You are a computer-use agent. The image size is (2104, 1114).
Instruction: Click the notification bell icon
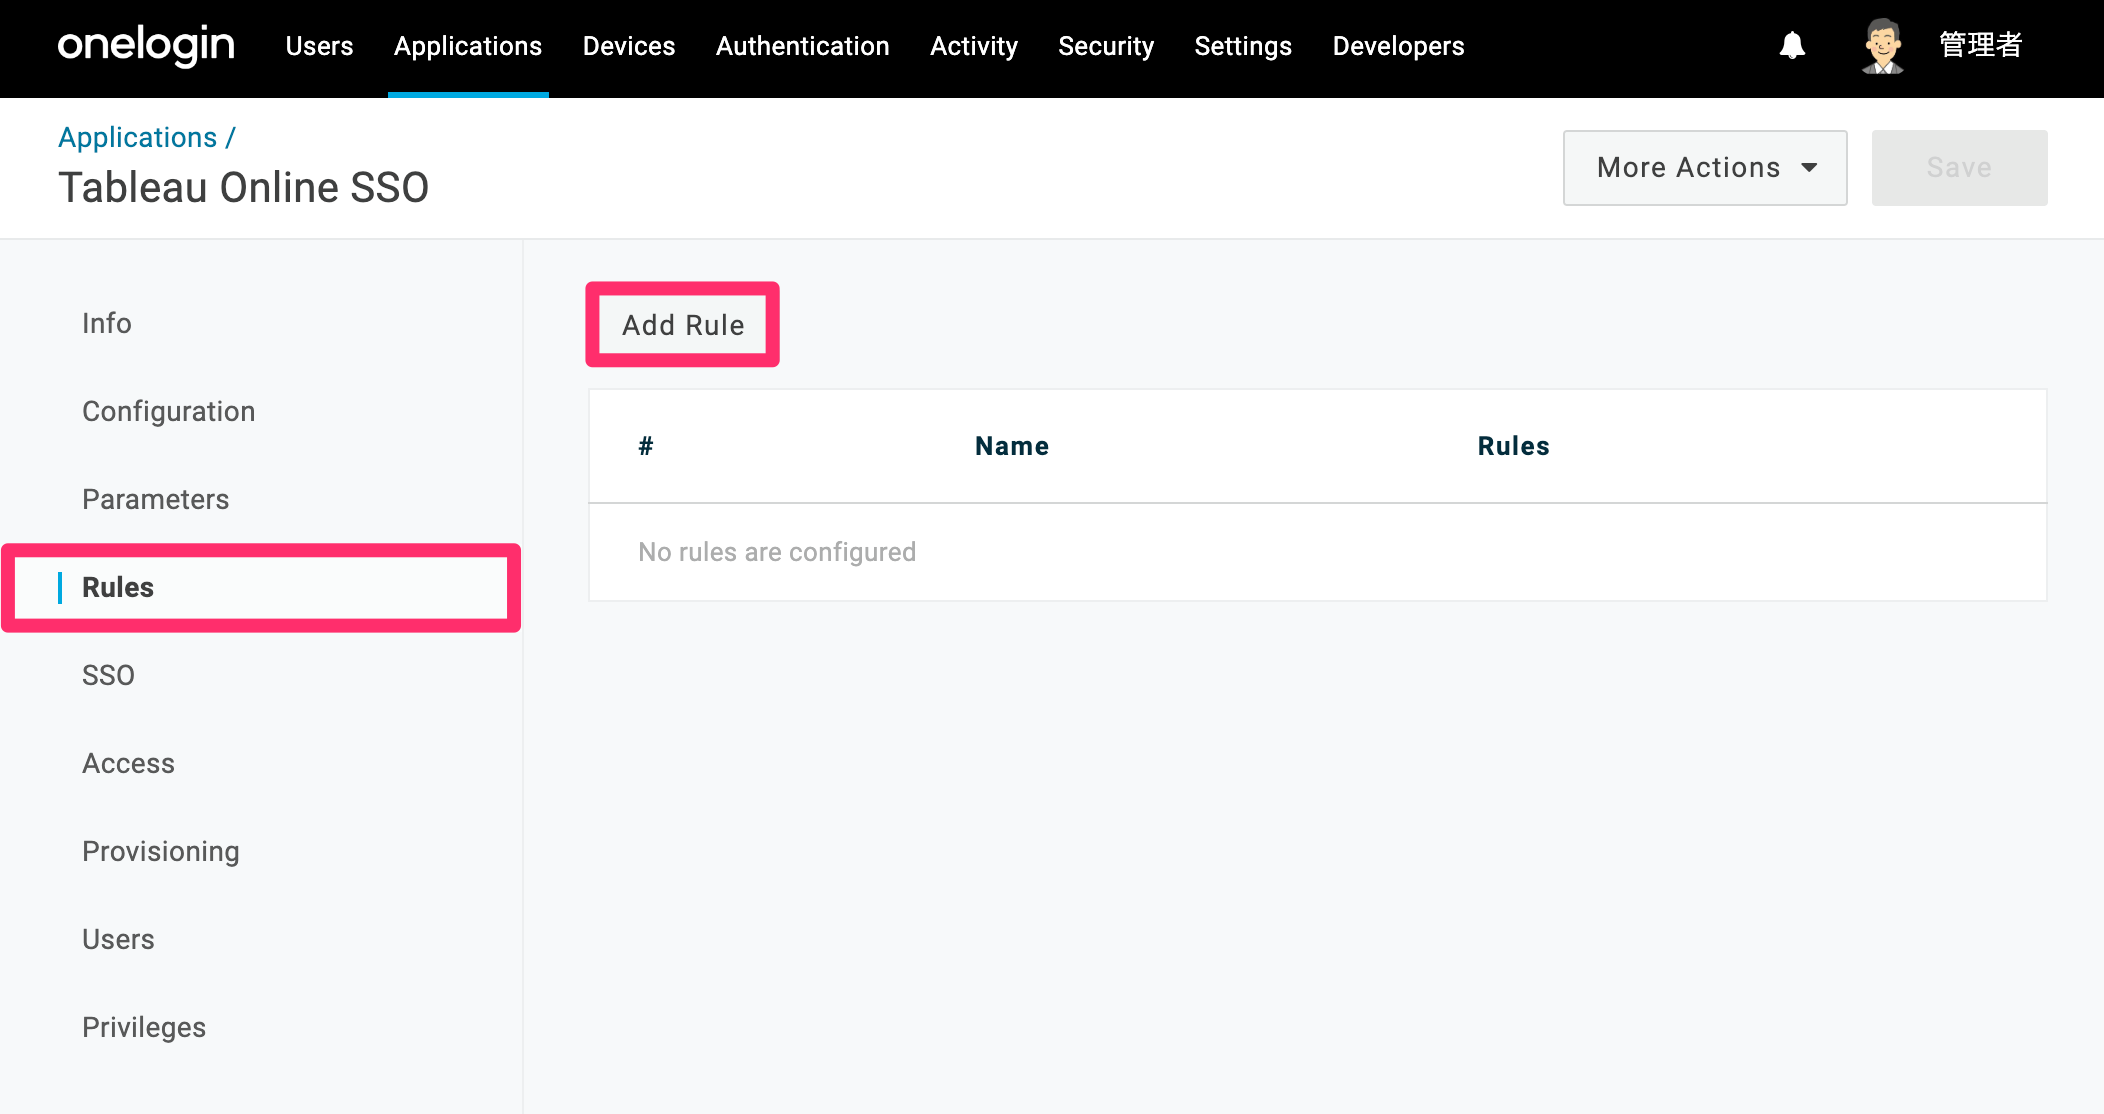pos(1792,46)
